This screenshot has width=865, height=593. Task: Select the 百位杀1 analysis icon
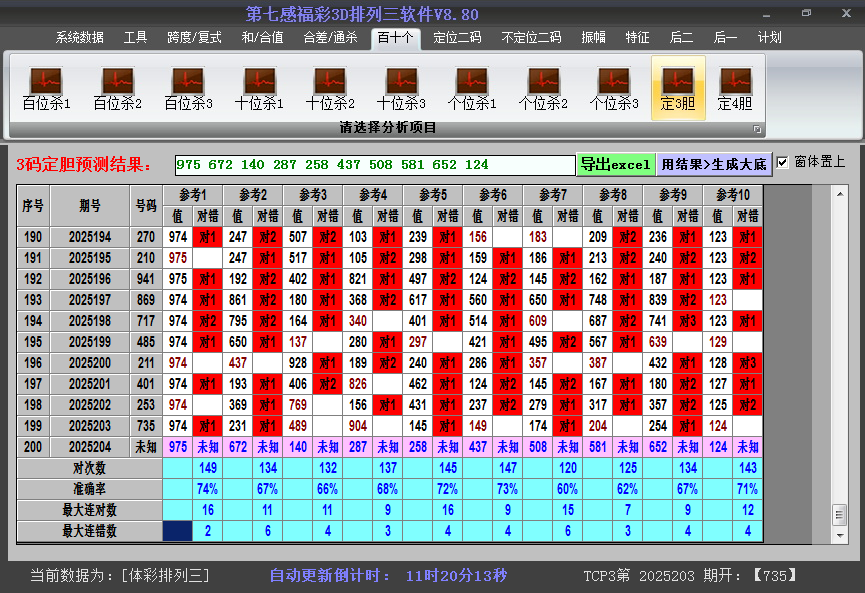46,88
